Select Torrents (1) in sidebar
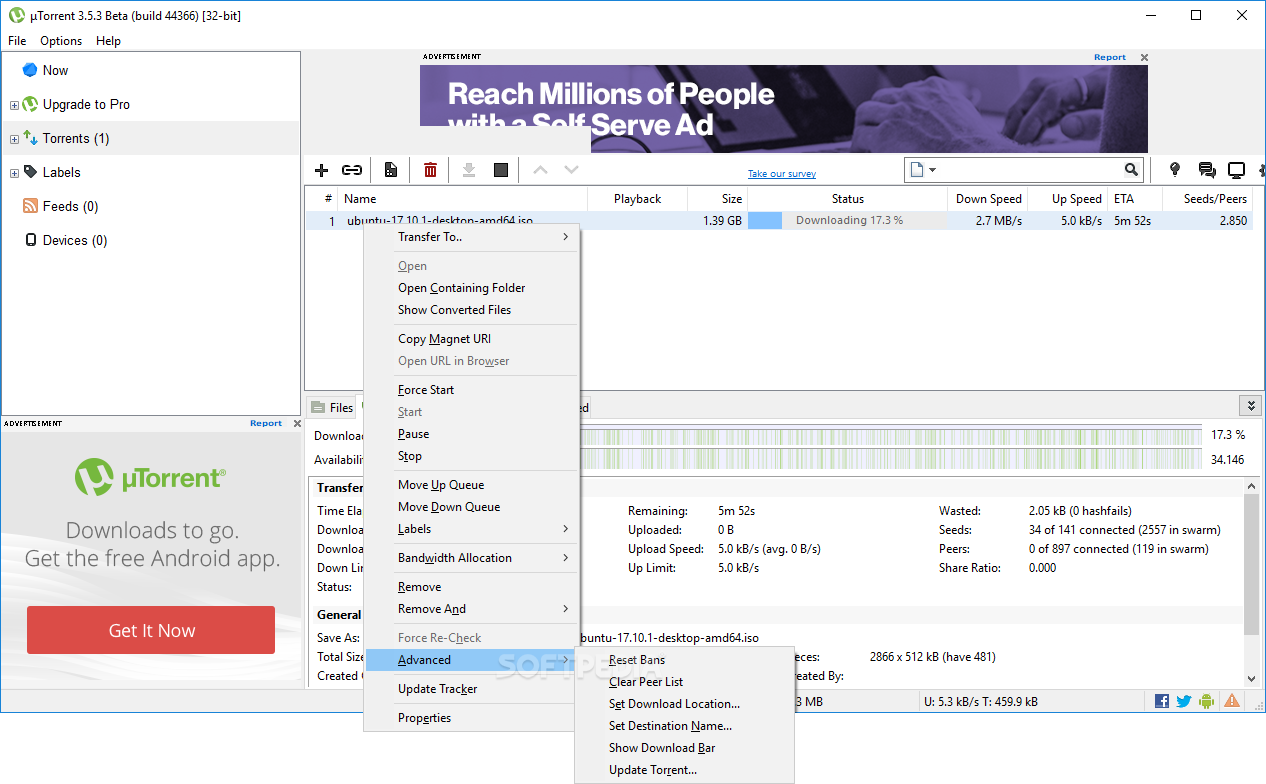1266x784 pixels. 76,138
